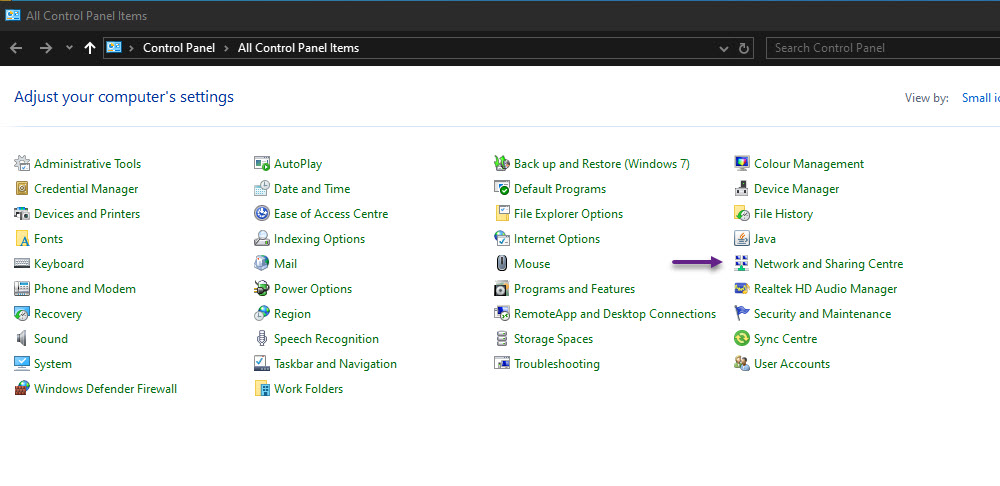Click the Internet Options icon

(502, 239)
